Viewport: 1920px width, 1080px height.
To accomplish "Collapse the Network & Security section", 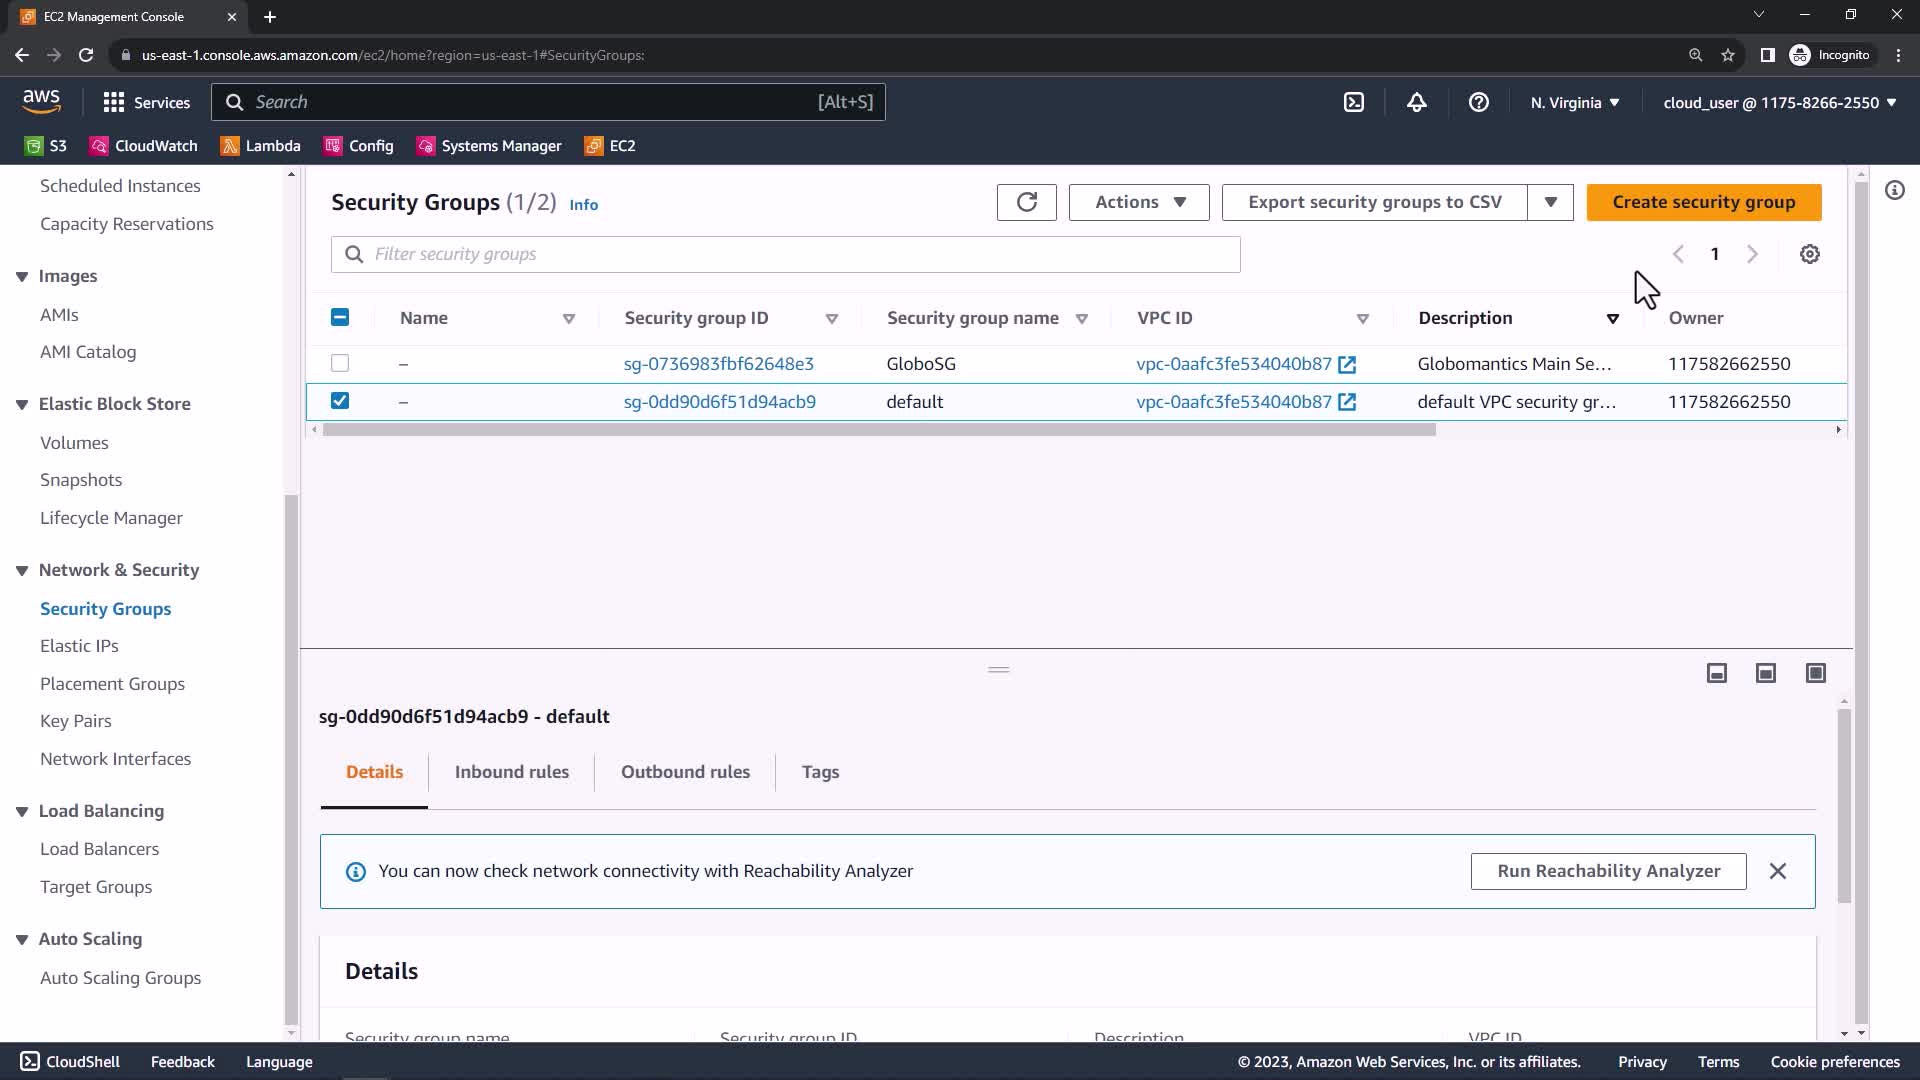I will pos(22,570).
